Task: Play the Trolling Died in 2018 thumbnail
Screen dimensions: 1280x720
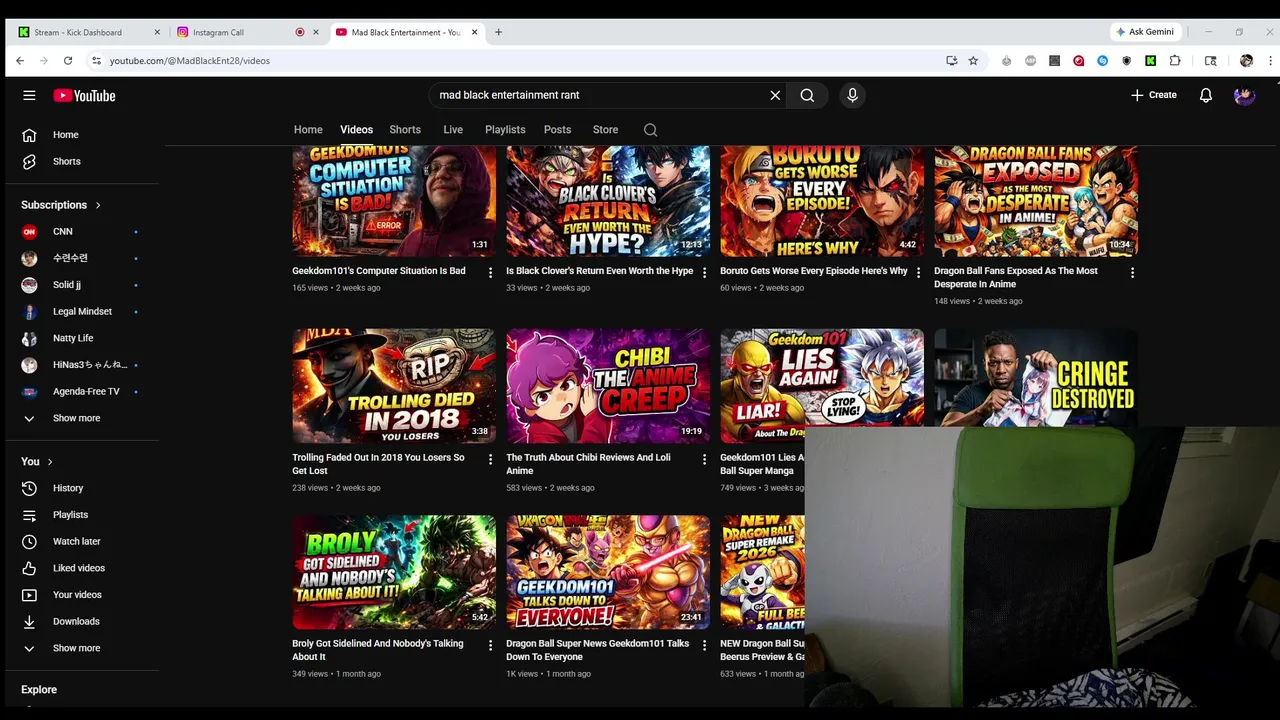Action: (x=394, y=386)
